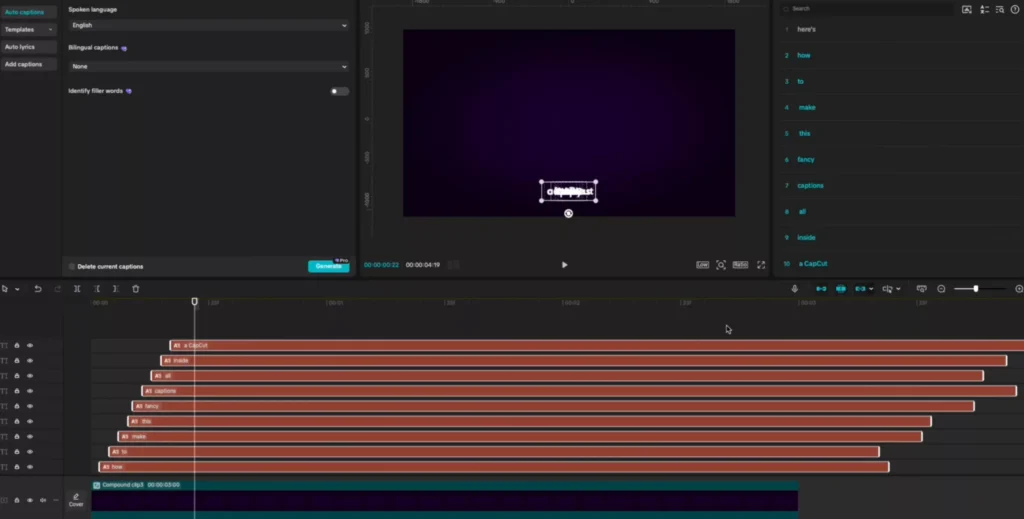Switch to the Auto lyrics tab
This screenshot has width=1024, height=519.
point(20,47)
